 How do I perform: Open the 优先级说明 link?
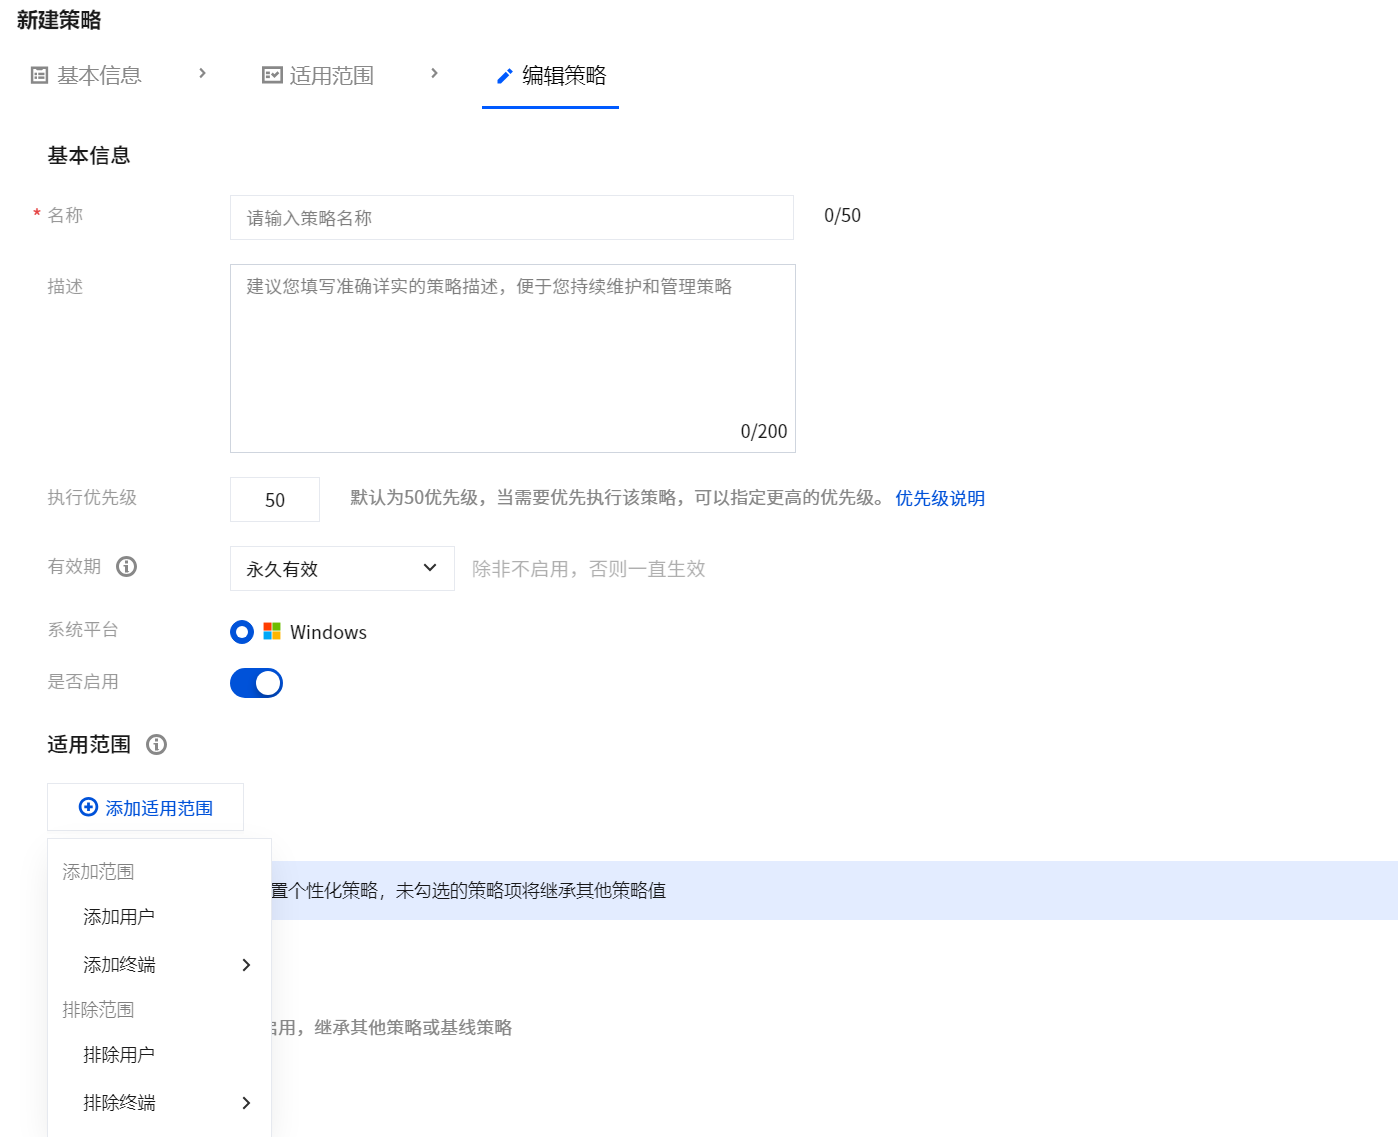[x=940, y=498]
